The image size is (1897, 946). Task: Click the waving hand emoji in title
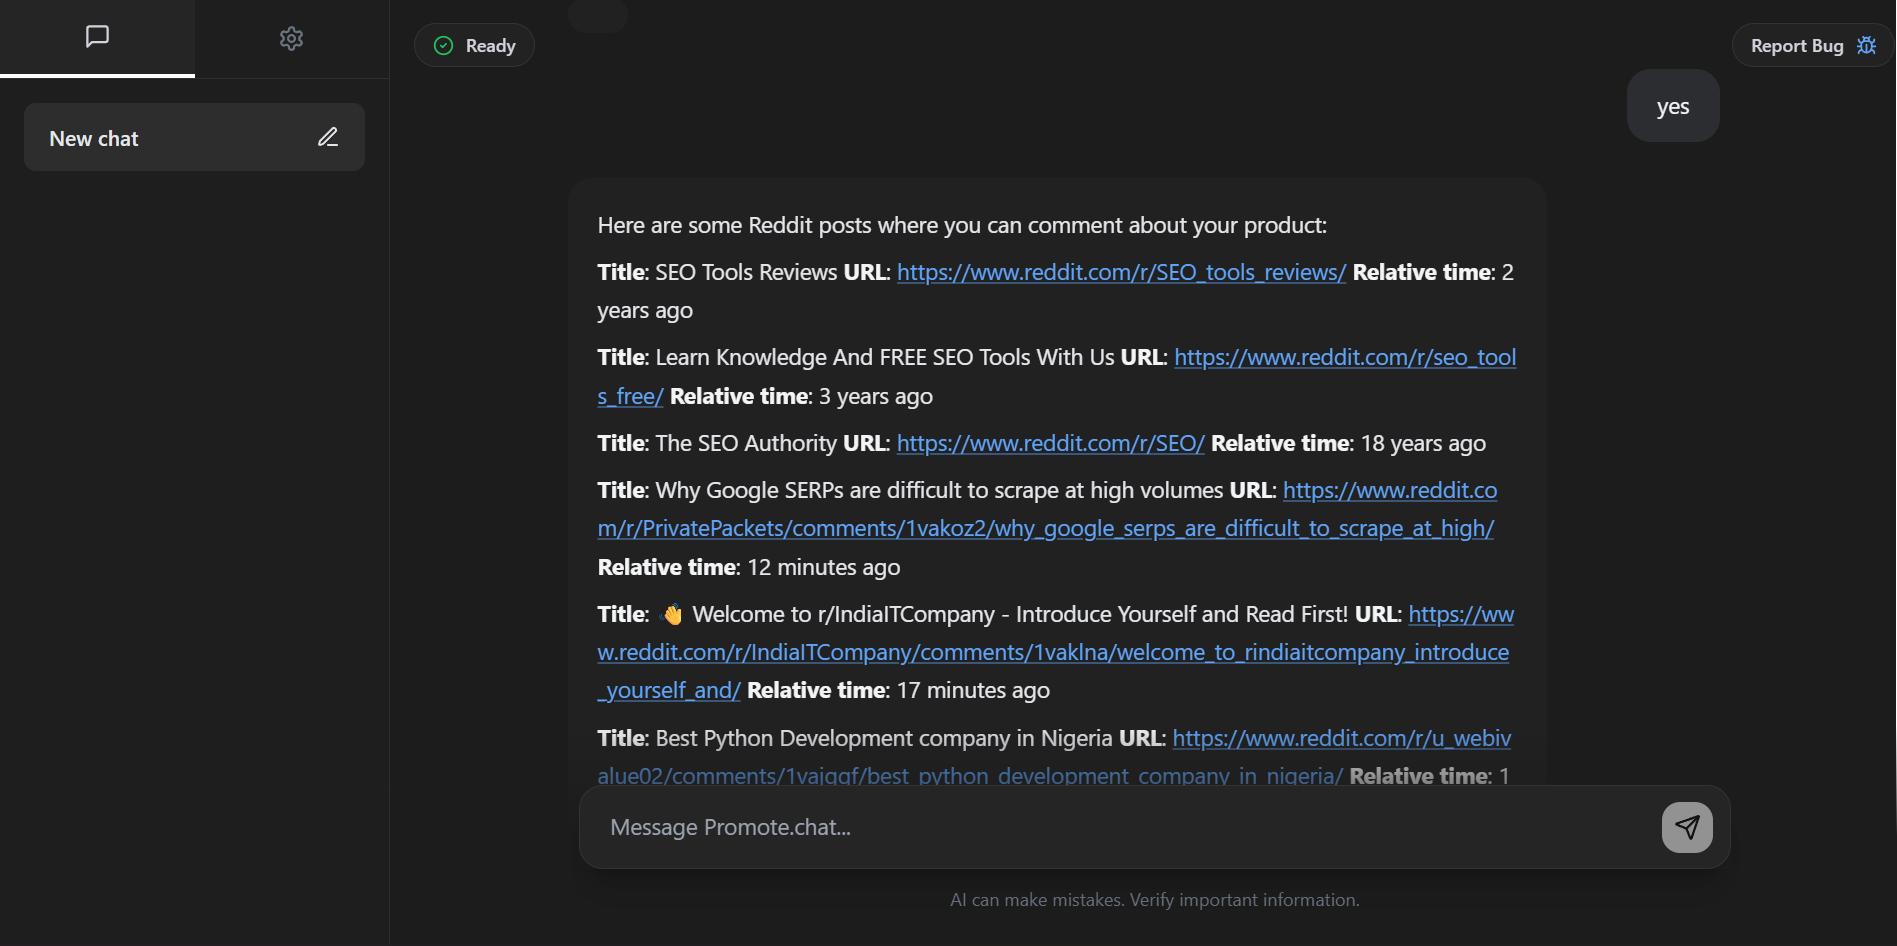672,614
